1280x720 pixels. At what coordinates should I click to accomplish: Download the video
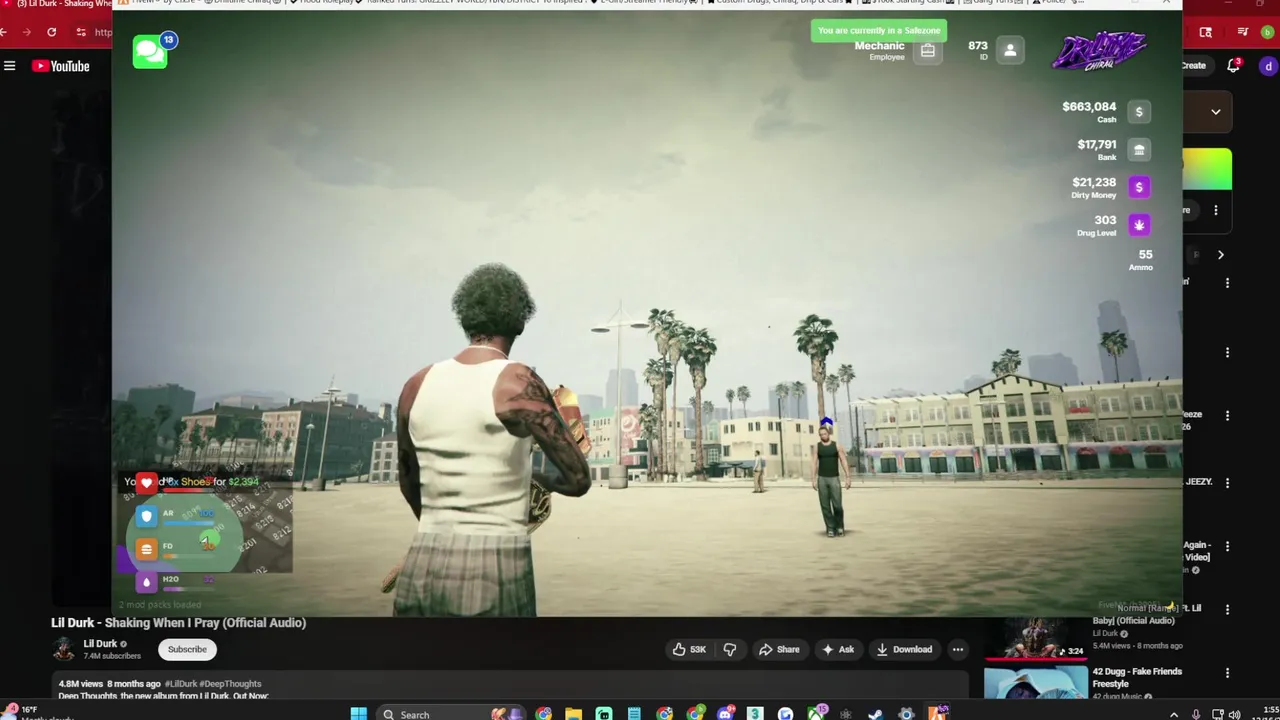[x=903, y=650]
